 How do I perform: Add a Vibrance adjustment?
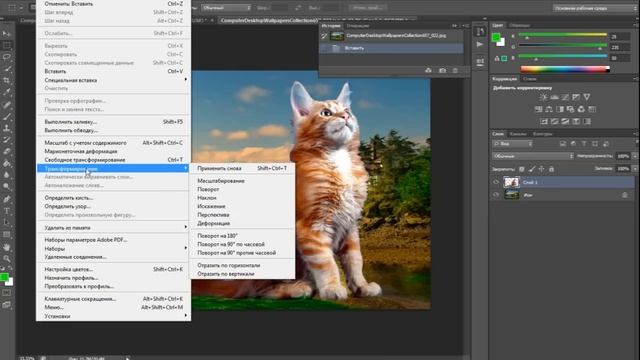[587, 97]
